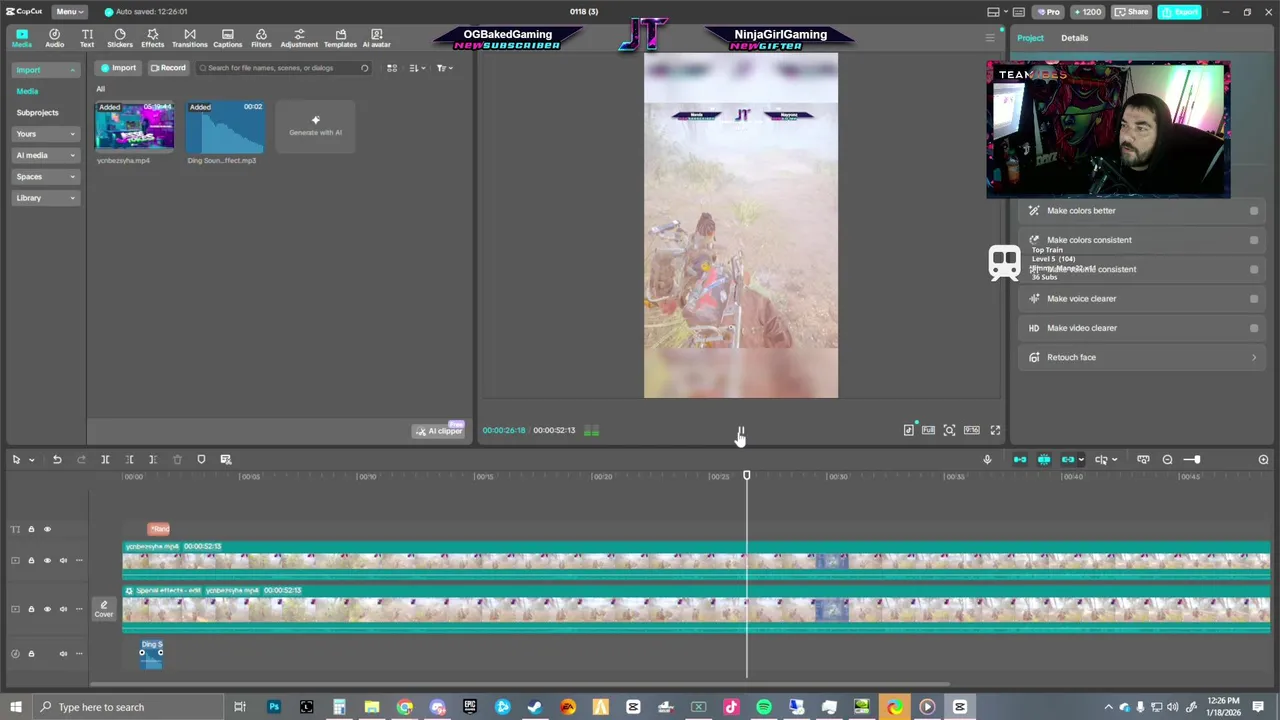Viewport: 1280px width, 720px height.
Task: Open the selection tool dropdown arrow
Action: 32,460
